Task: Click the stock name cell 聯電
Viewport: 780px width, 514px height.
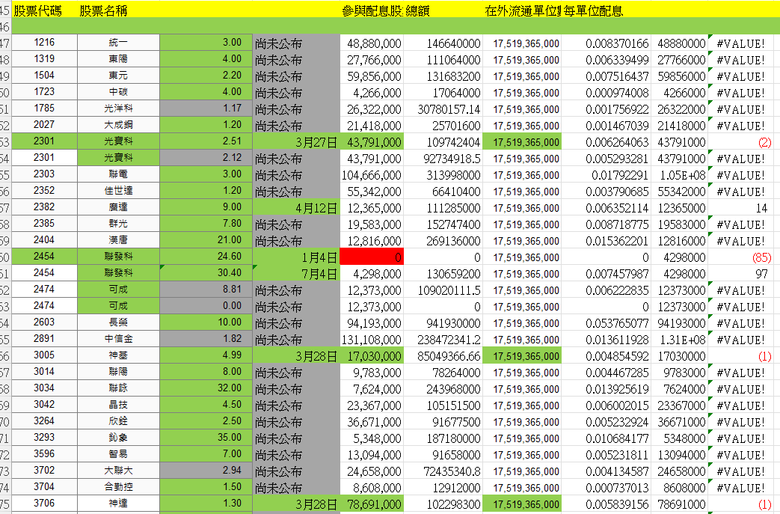Action: coord(118,174)
